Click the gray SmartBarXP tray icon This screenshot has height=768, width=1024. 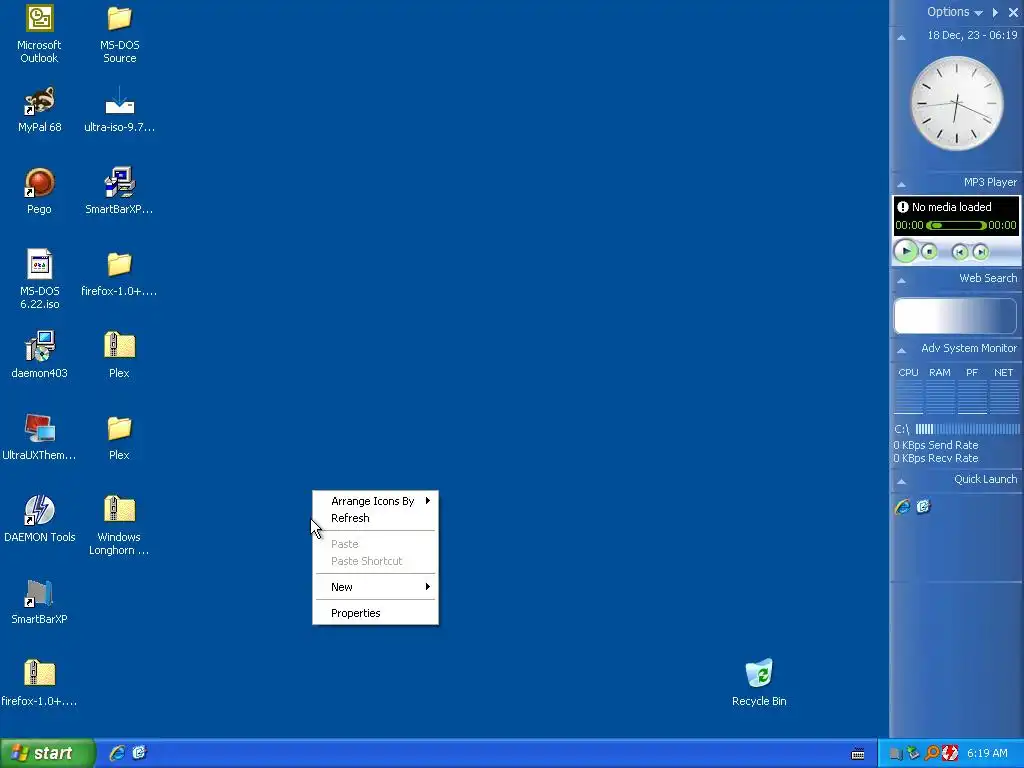[x=896, y=754]
